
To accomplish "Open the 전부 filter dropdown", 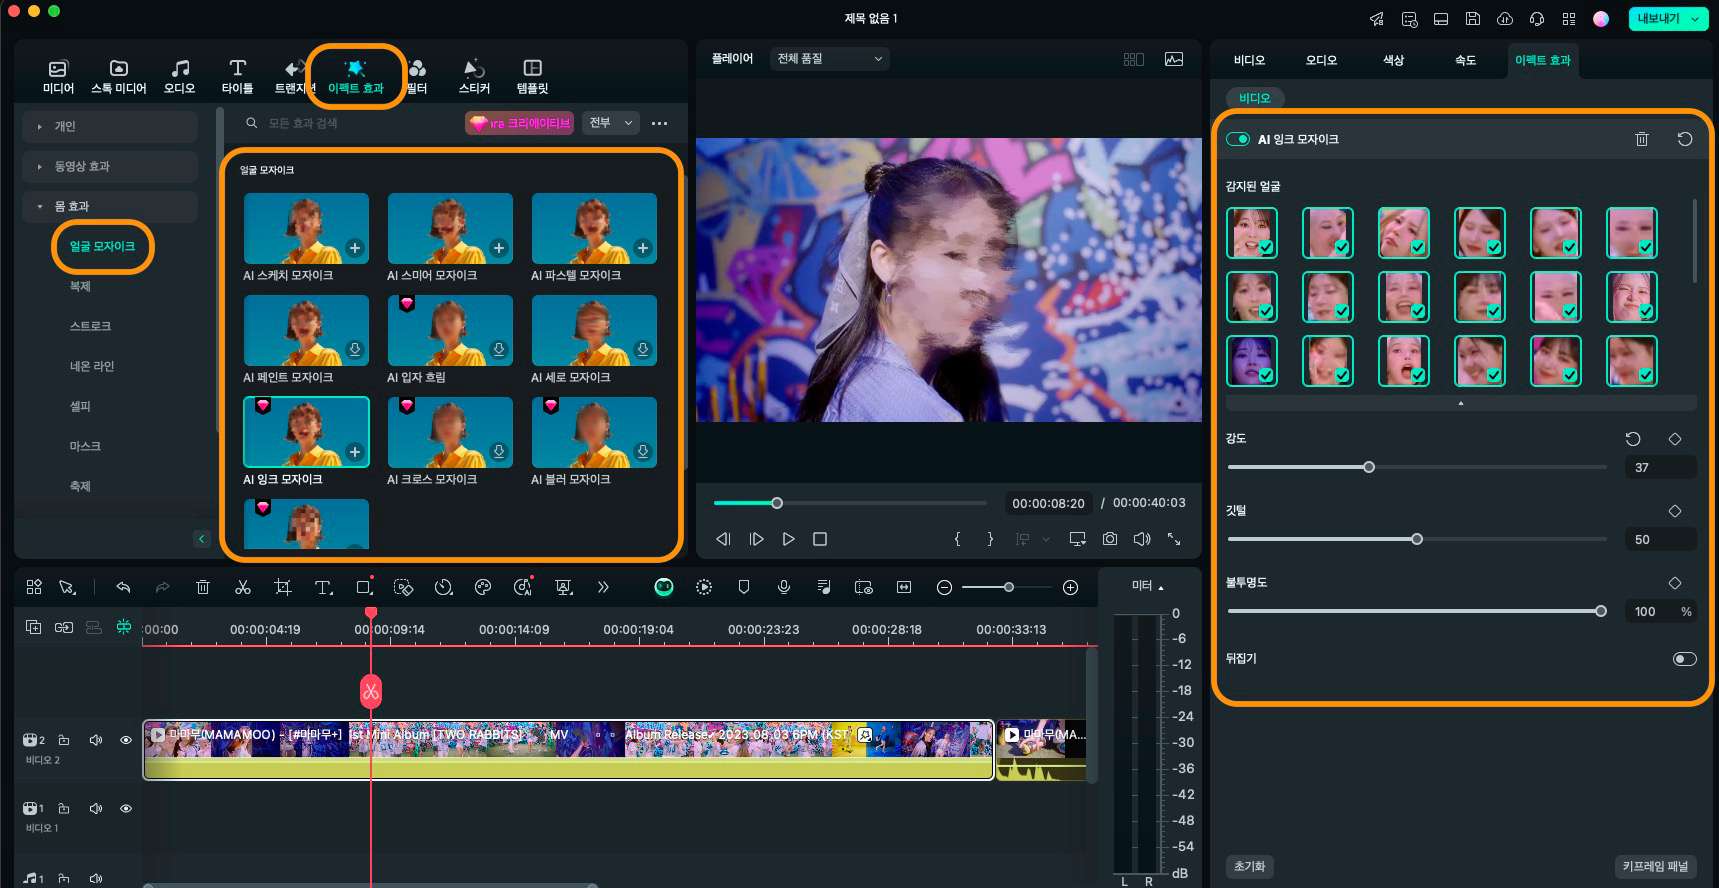I will [x=612, y=123].
